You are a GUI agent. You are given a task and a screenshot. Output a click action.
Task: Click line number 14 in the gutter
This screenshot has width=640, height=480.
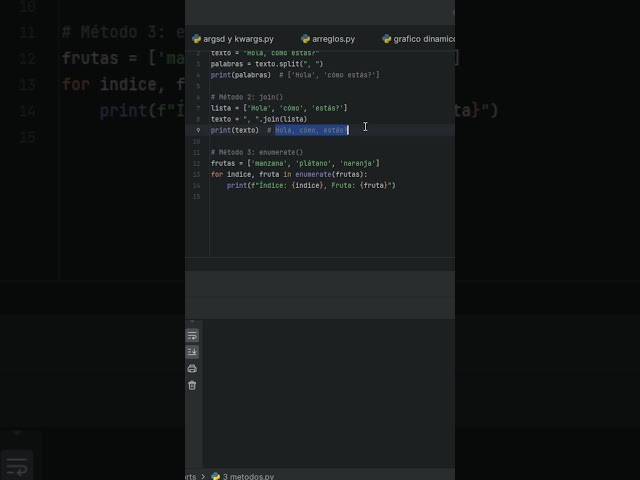pyautogui.click(x=197, y=185)
